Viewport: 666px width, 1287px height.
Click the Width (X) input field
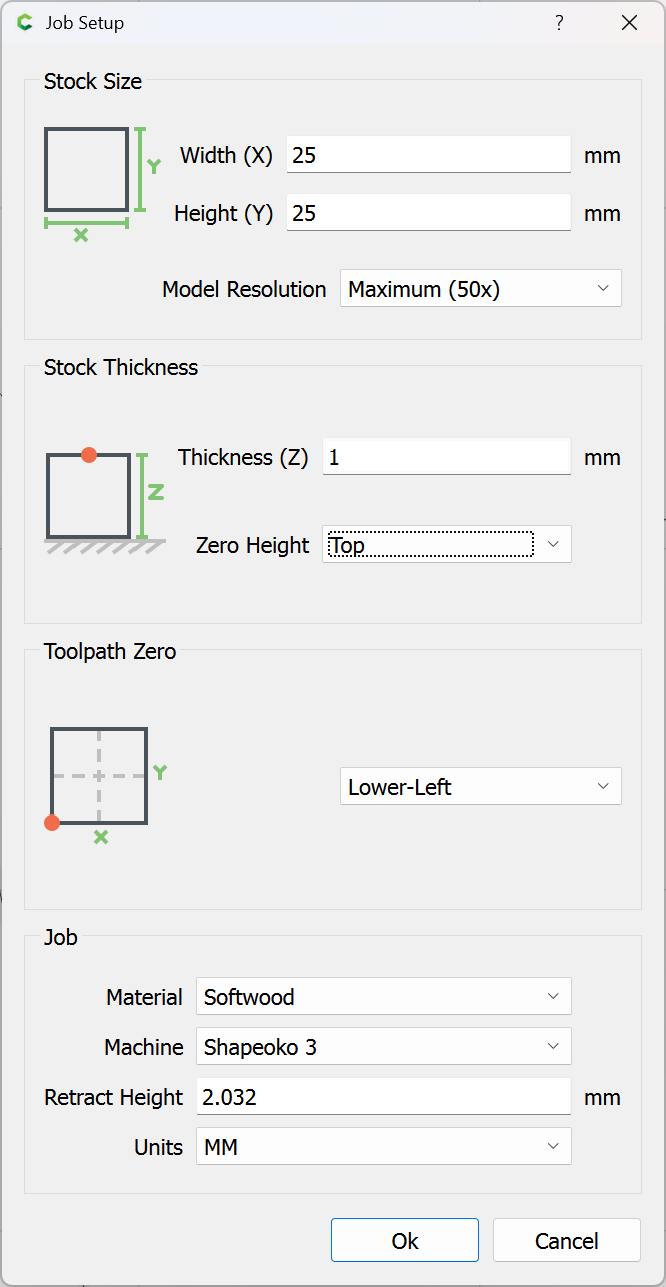coord(428,155)
